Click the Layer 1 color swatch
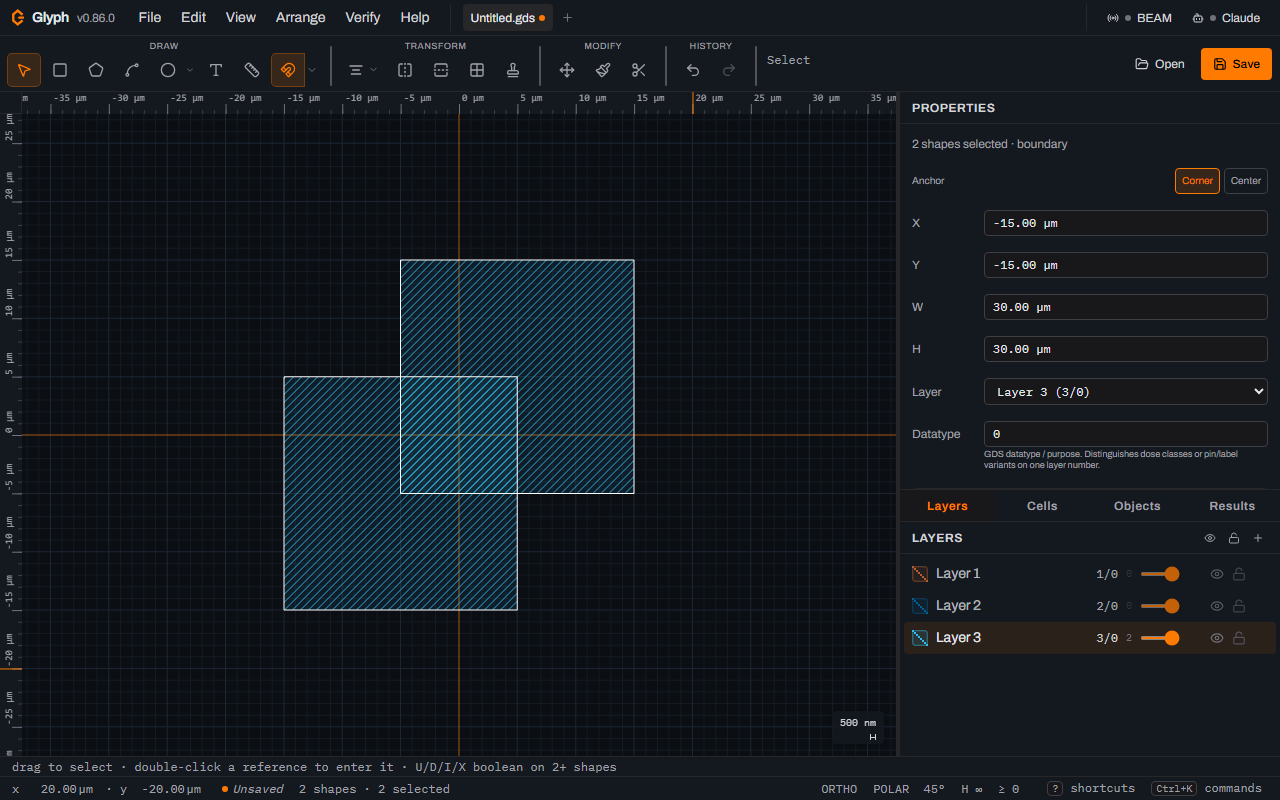Image resolution: width=1280 pixels, height=800 pixels. click(x=920, y=574)
